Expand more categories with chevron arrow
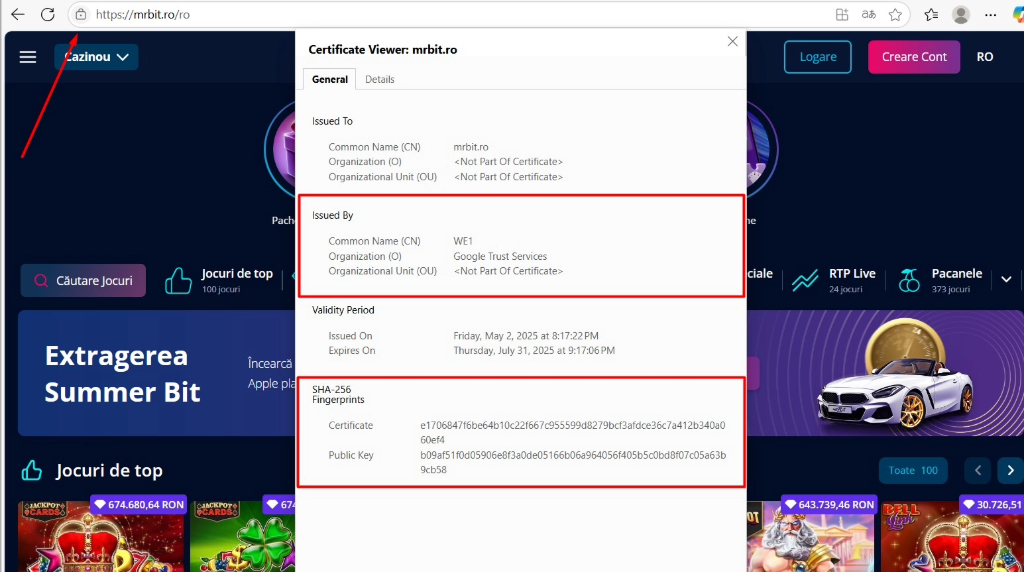The height and width of the screenshot is (572, 1024). coord(1006,279)
